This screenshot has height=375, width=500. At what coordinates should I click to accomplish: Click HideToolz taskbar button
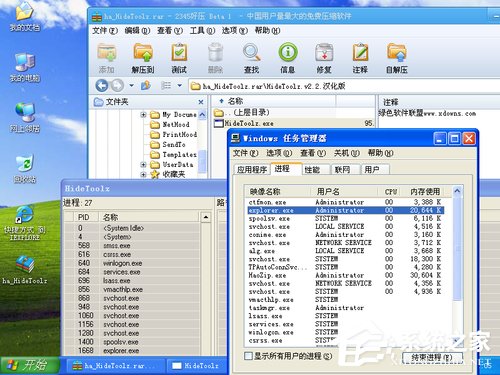[197, 366]
